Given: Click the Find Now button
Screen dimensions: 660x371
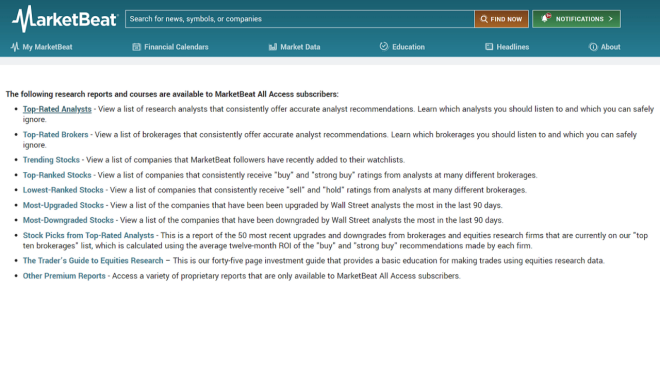Looking at the screenshot, I should click(501, 19).
